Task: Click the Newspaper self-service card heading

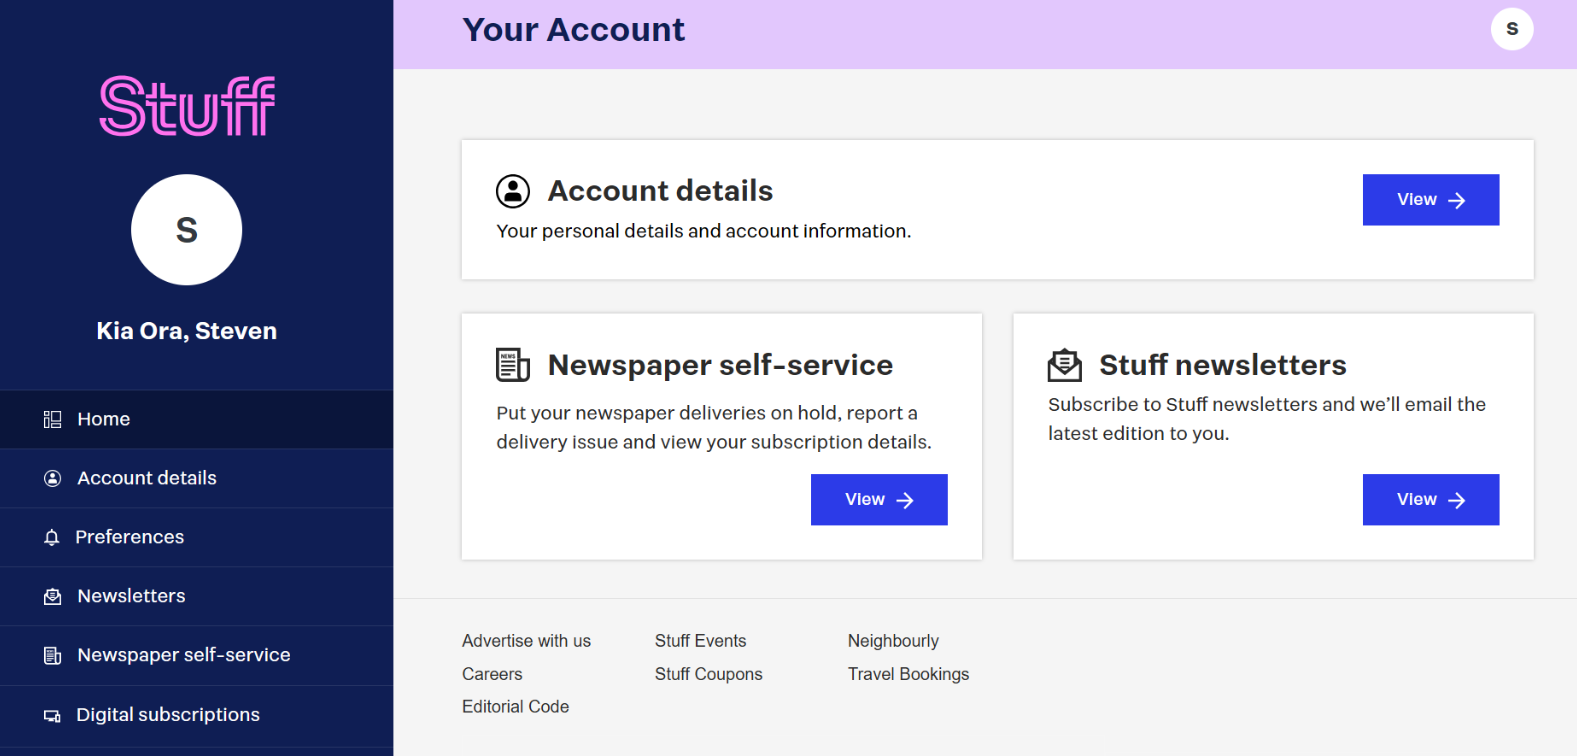Action: pos(720,365)
